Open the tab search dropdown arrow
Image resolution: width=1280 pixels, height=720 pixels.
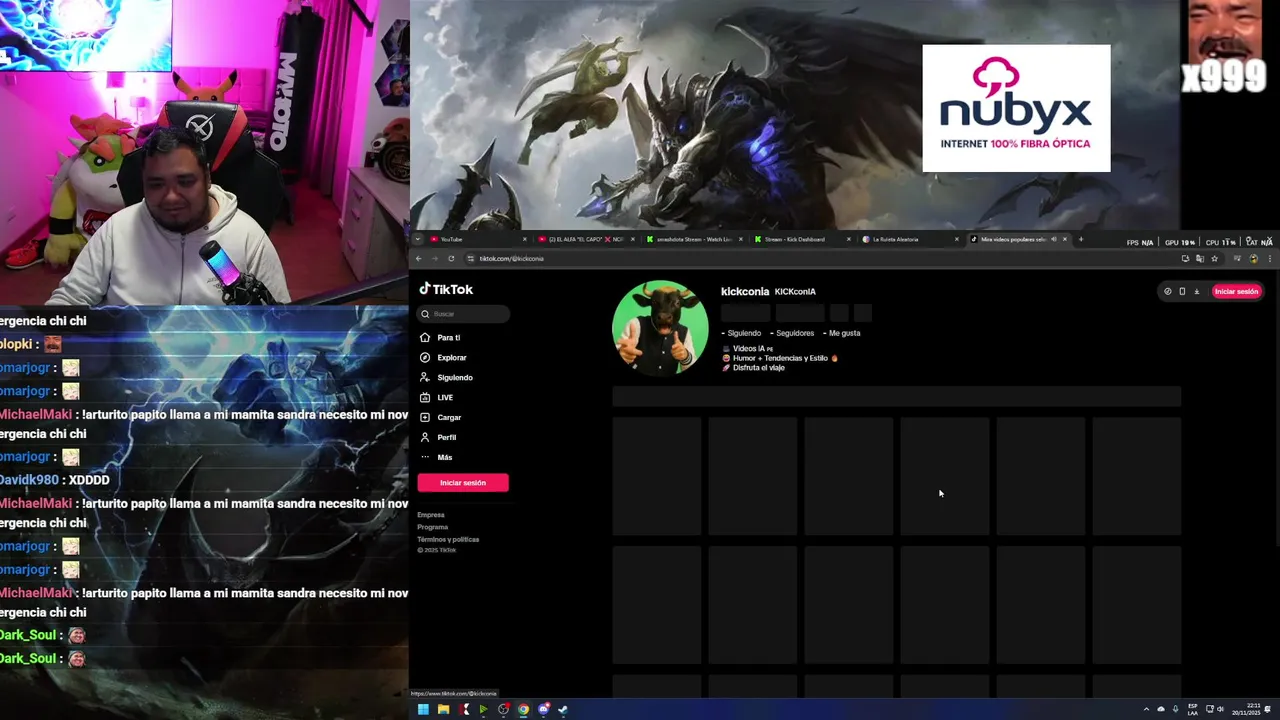pos(418,239)
